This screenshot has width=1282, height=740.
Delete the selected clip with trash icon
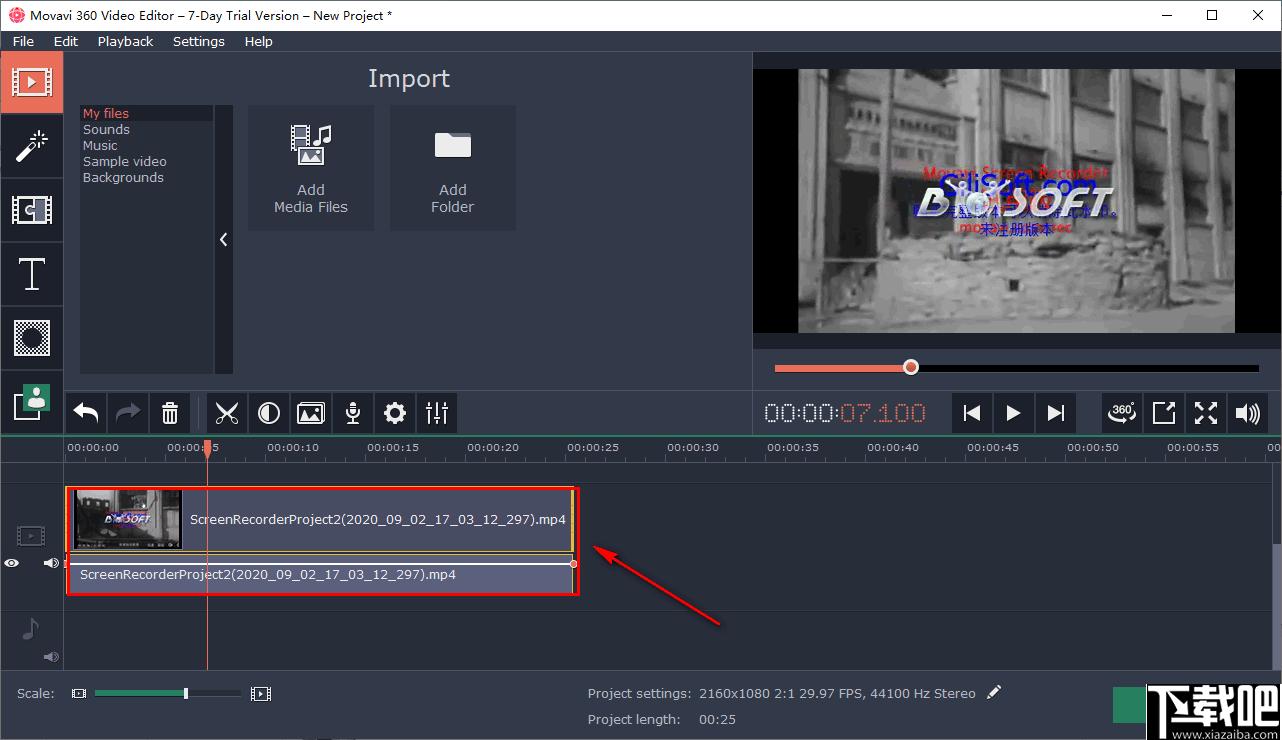pos(170,413)
